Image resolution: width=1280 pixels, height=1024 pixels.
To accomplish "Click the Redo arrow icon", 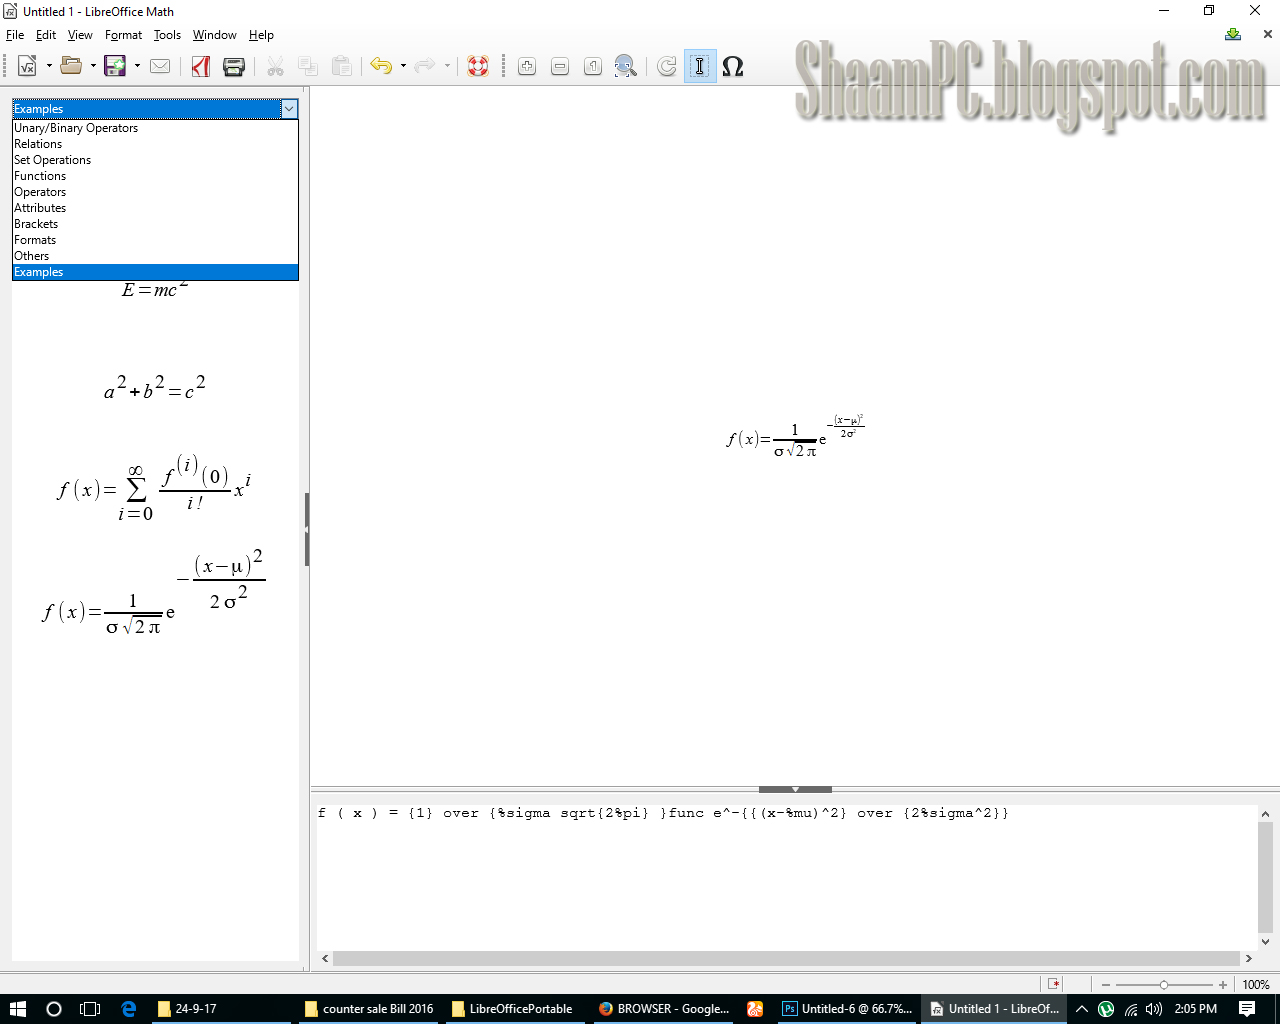I will tap(425, 66).
